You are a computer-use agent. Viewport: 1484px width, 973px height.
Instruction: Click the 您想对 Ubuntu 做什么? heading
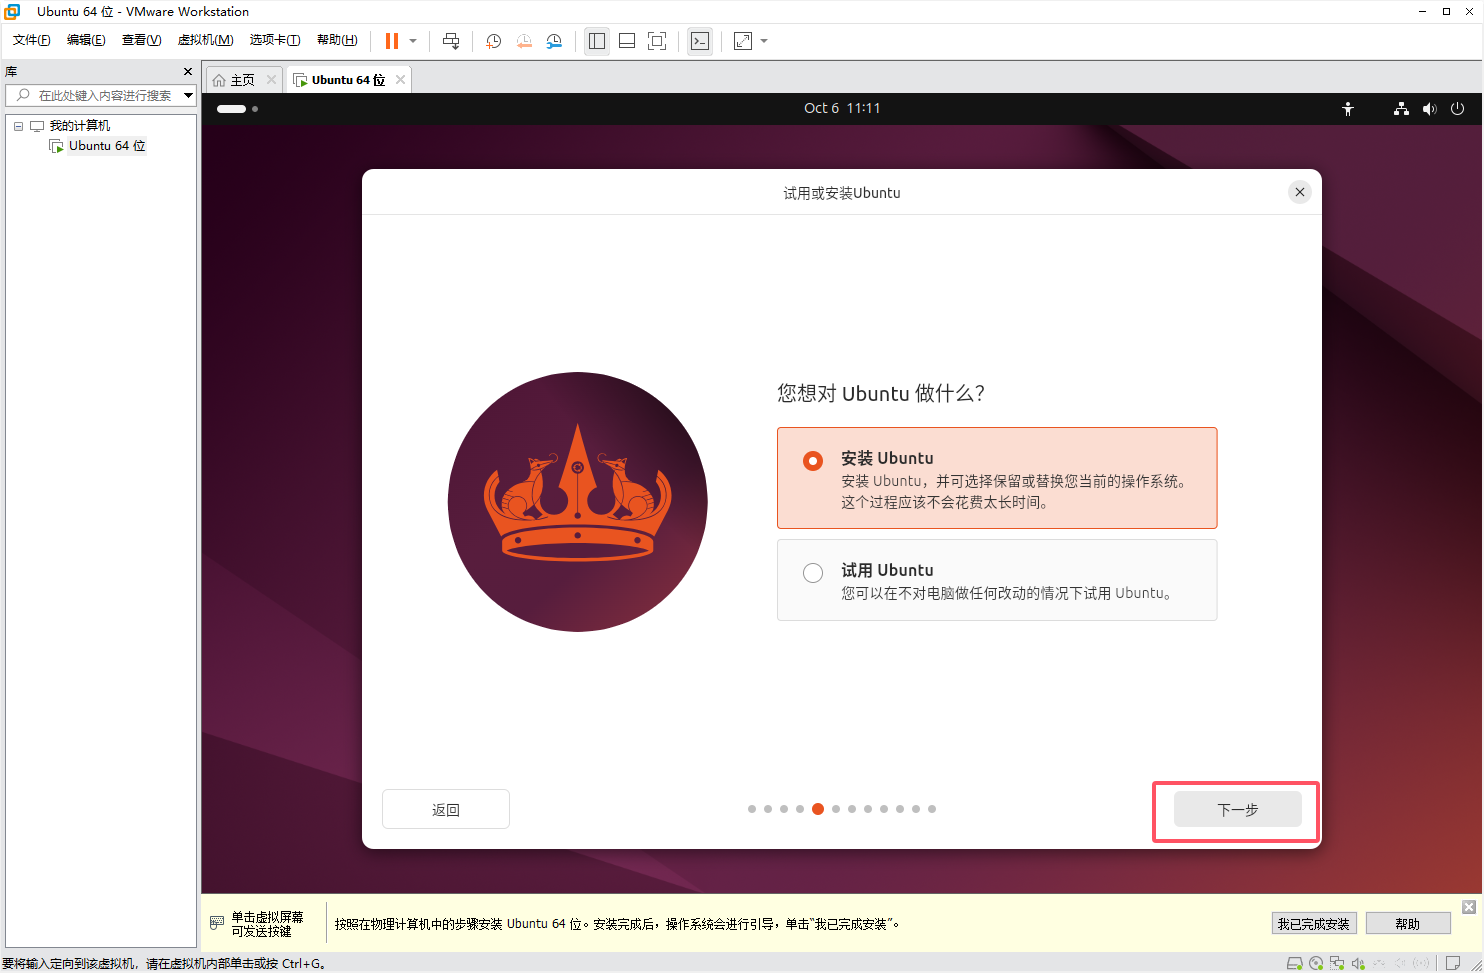[881, 393]
